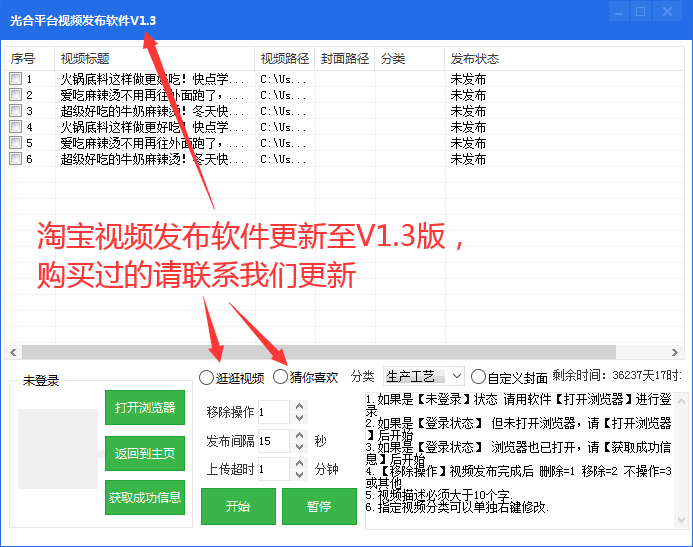693x547 pixels.
Task: Click the 封面路径 column header
Action: click(345, 58)
